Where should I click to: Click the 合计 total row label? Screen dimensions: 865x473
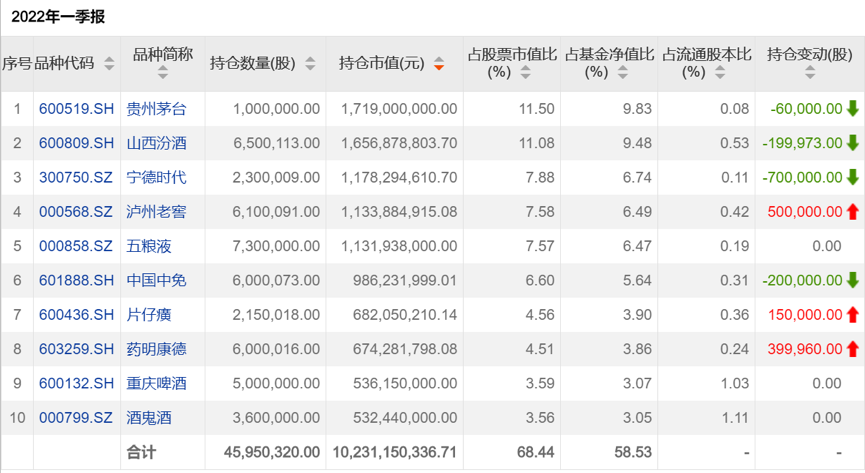(141, 452)
